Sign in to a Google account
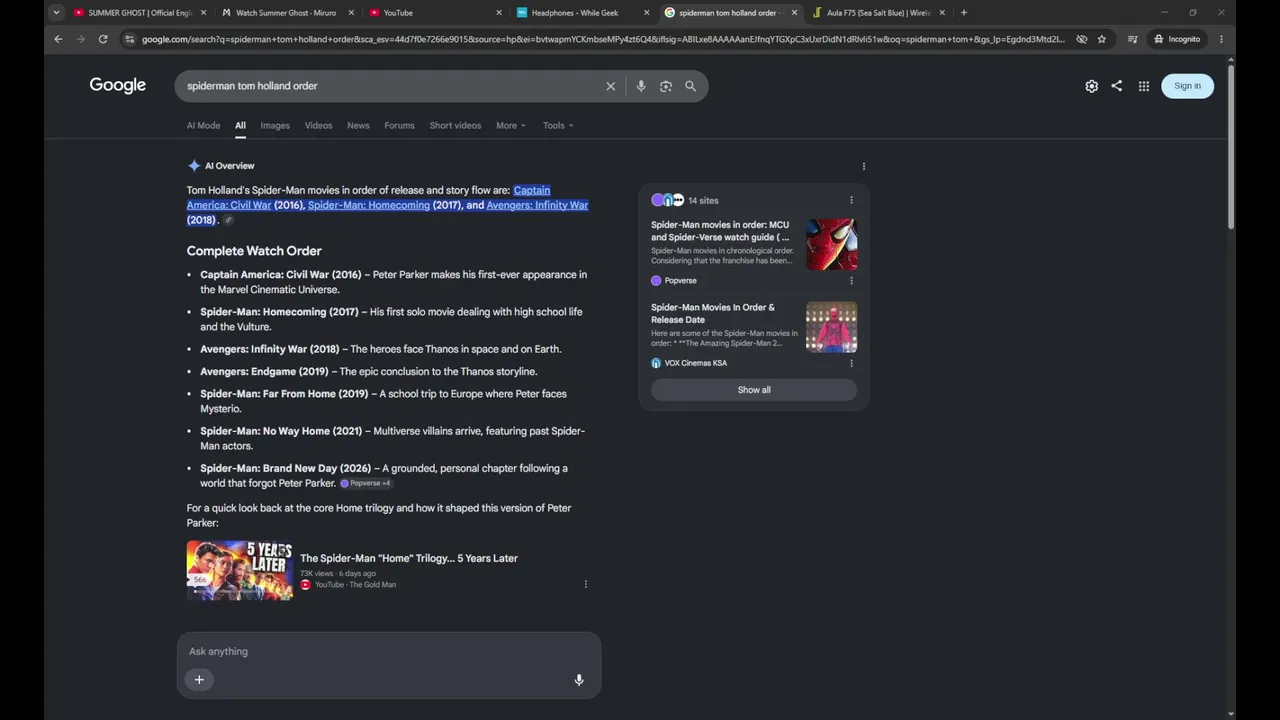Viewport: 1280px width, 720px height. click(x=1187, y=86)
